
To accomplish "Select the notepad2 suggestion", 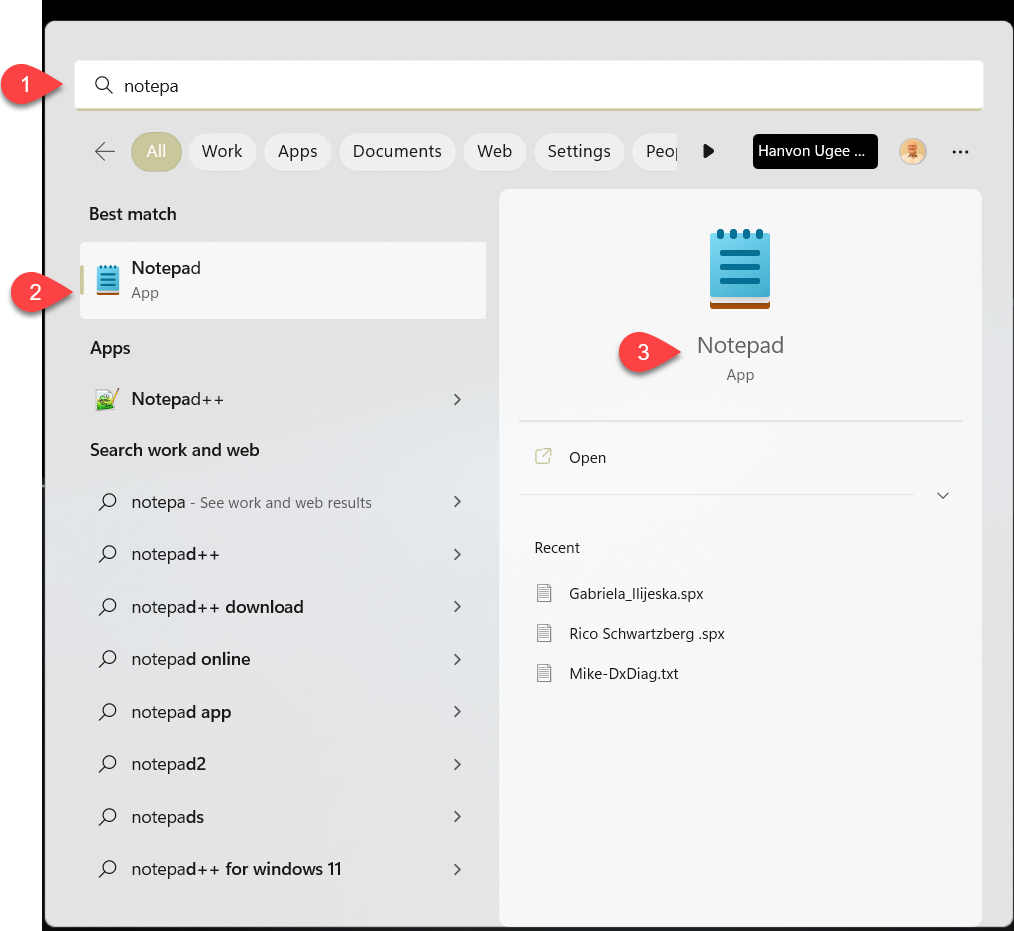I will click(x=283, y=764).
